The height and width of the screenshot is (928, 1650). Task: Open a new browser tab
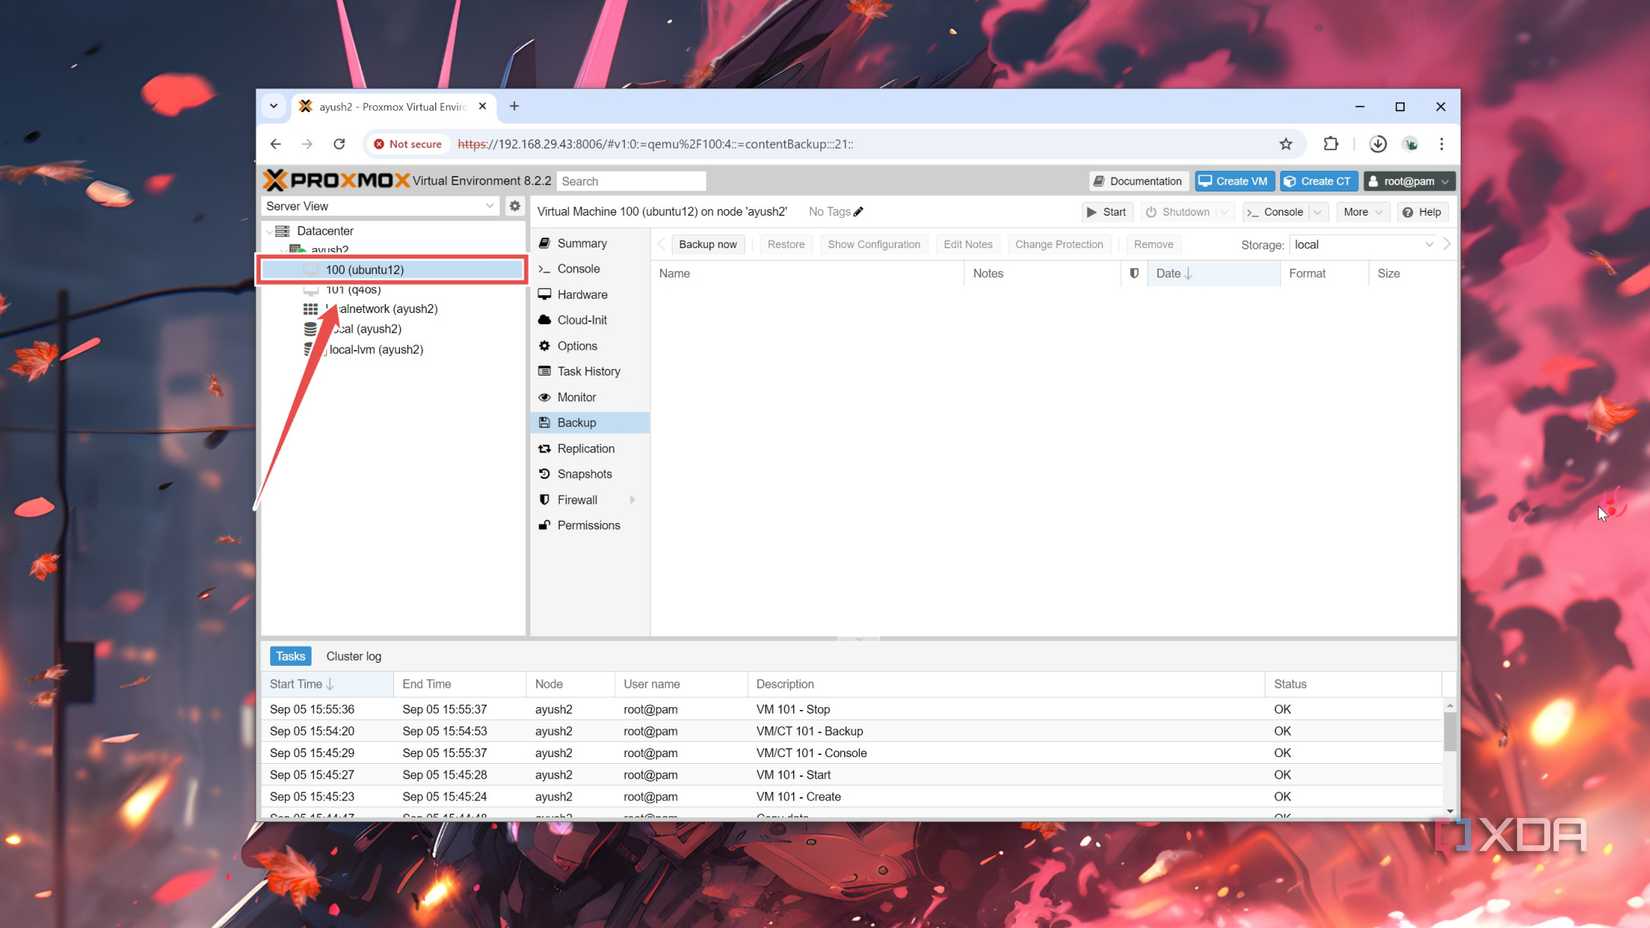pyautogui.click(x=514, y=106)
